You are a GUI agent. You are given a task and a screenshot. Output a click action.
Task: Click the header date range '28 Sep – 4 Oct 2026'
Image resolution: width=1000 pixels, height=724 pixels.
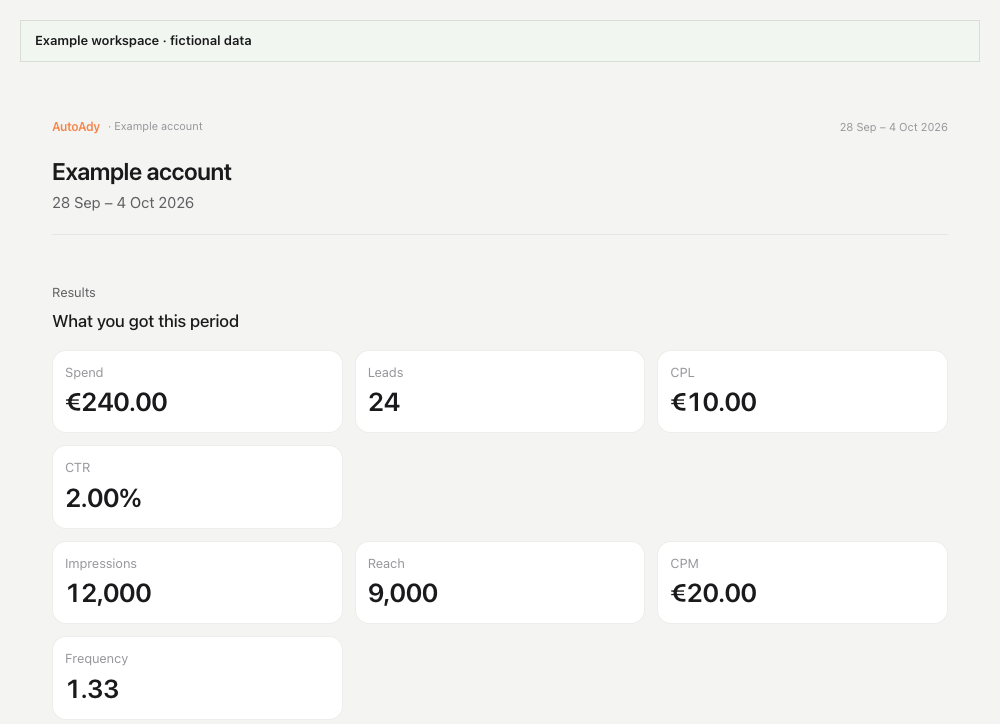coord(893,127)
